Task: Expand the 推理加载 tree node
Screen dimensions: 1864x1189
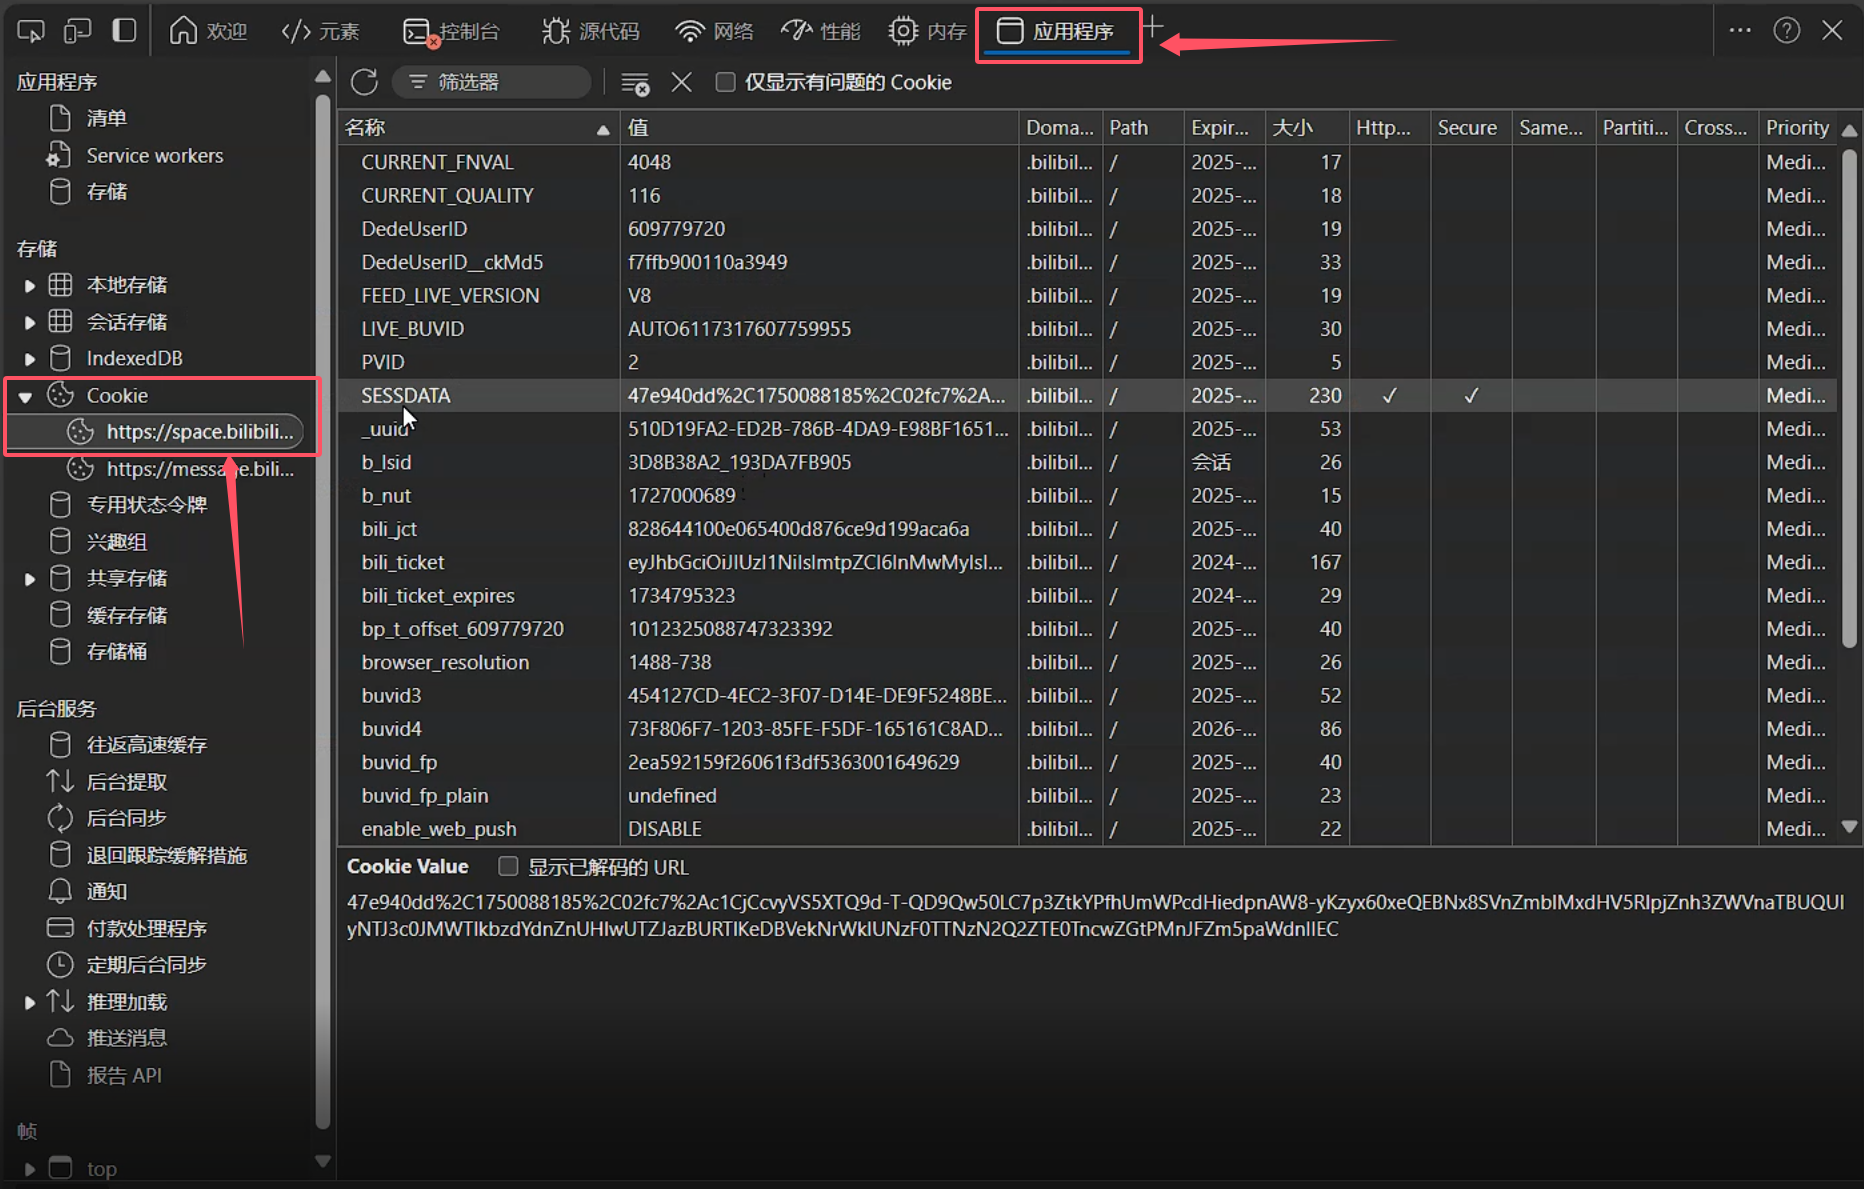Action: click(29, 1002)
